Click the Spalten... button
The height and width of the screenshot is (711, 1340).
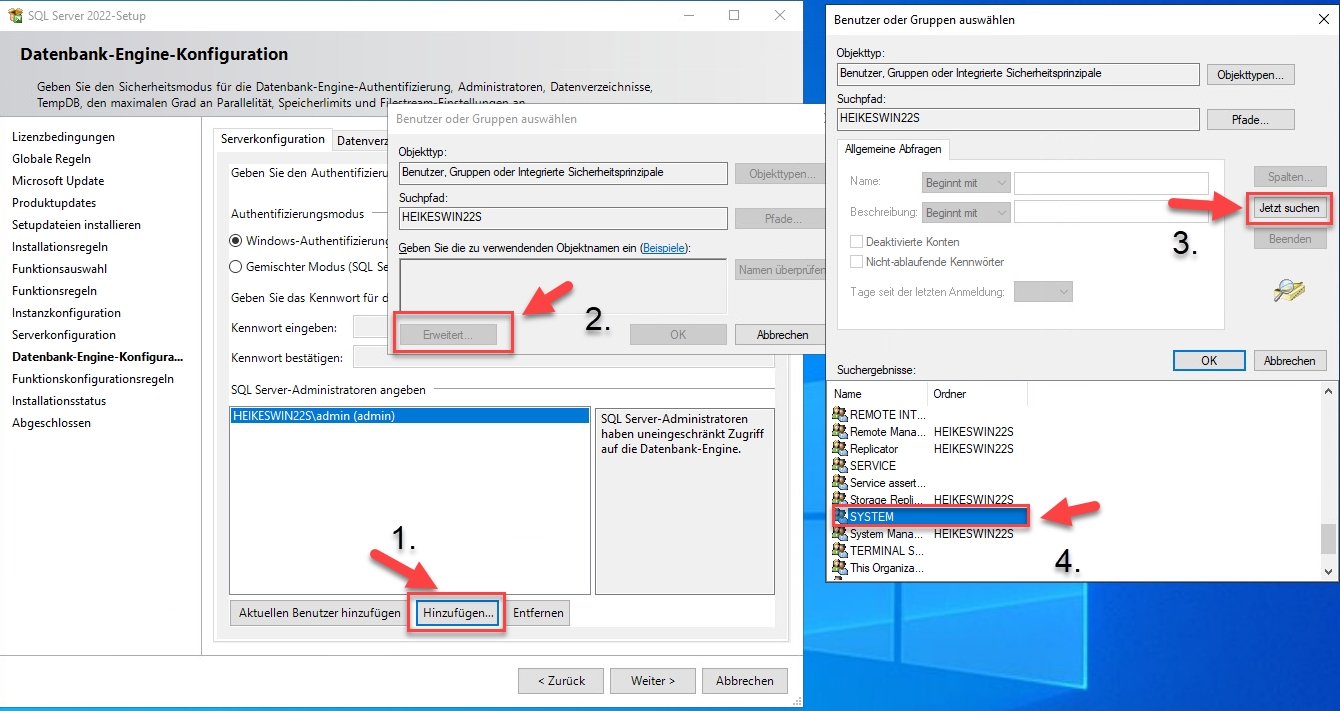(x=1290, y=177)
